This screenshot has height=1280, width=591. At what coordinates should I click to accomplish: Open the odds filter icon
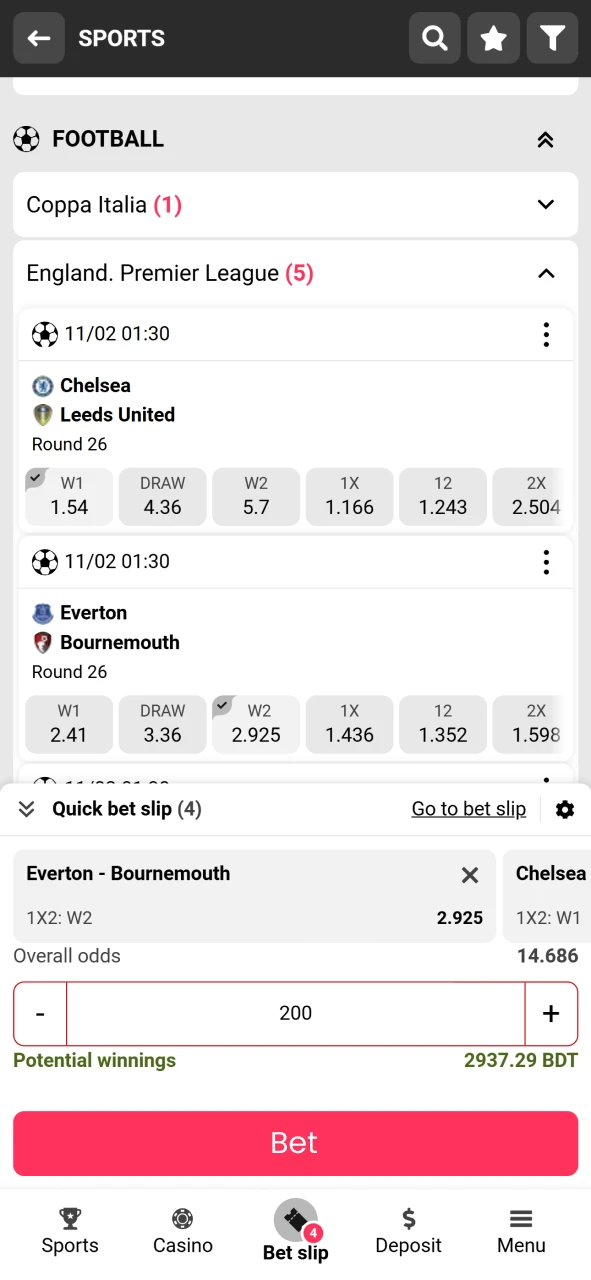(x=552, y=38)
